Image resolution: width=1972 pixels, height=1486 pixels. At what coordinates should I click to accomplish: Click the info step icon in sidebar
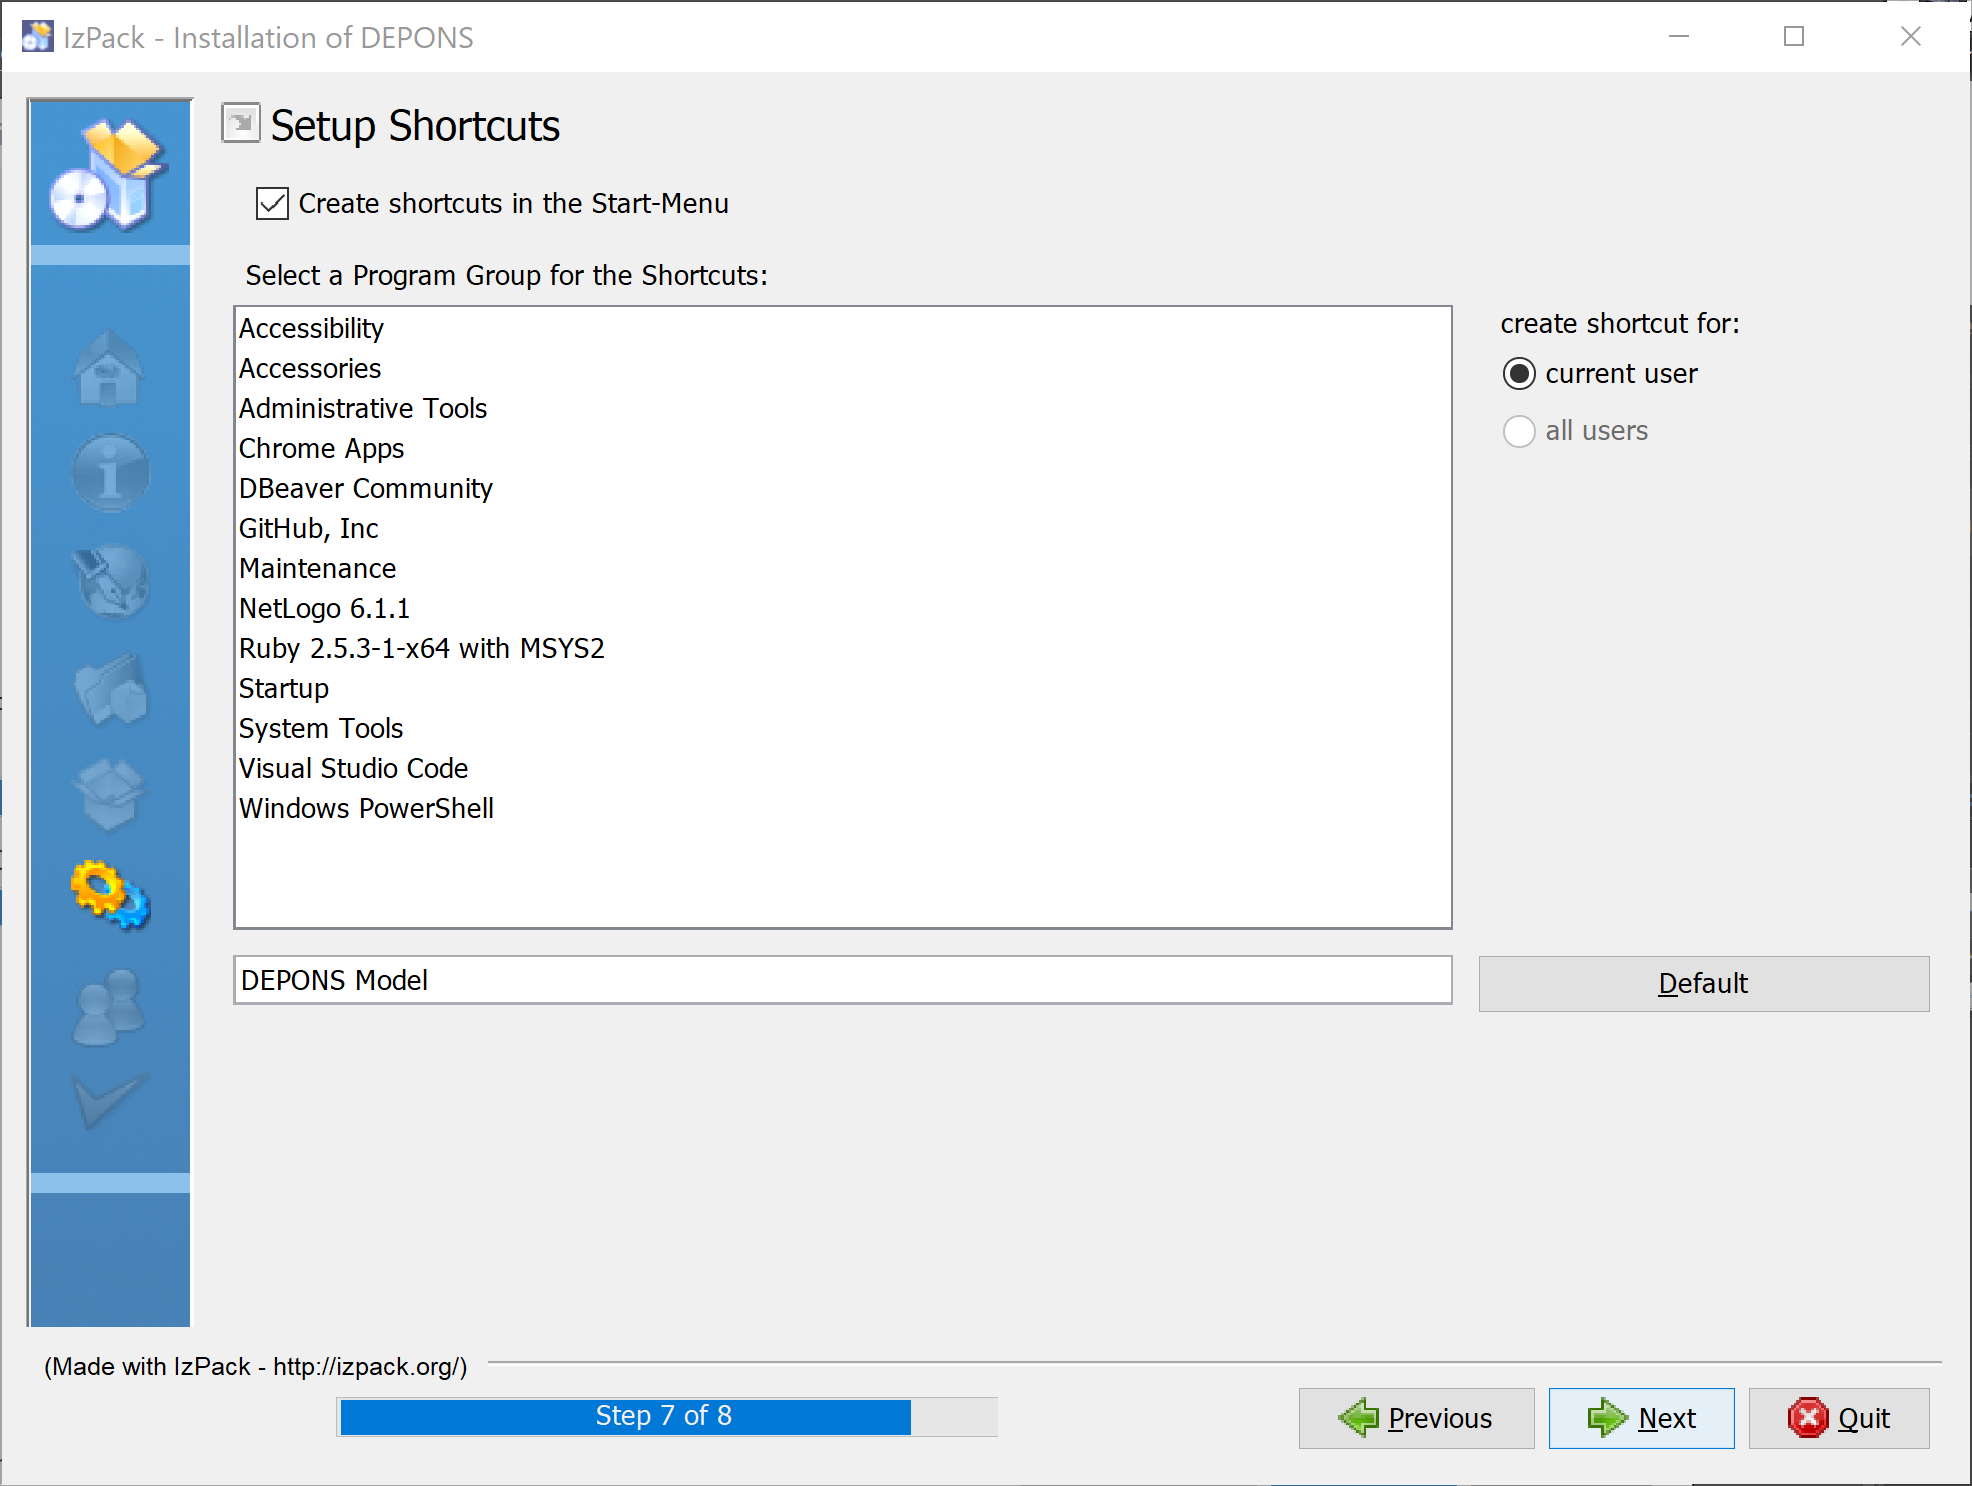[x=110, y=472]
